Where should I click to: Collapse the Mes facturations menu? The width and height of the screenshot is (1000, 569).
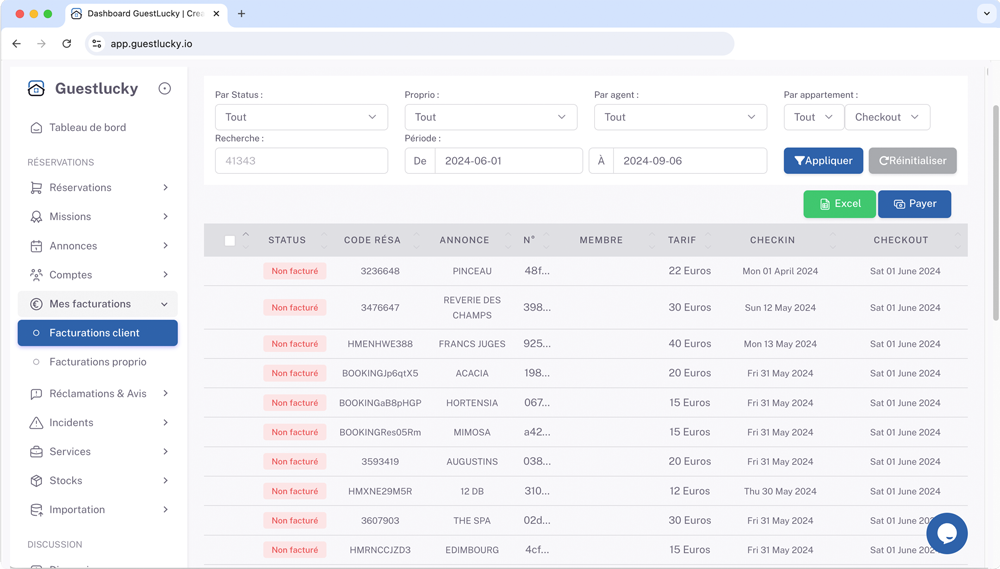tap(165, 304)
